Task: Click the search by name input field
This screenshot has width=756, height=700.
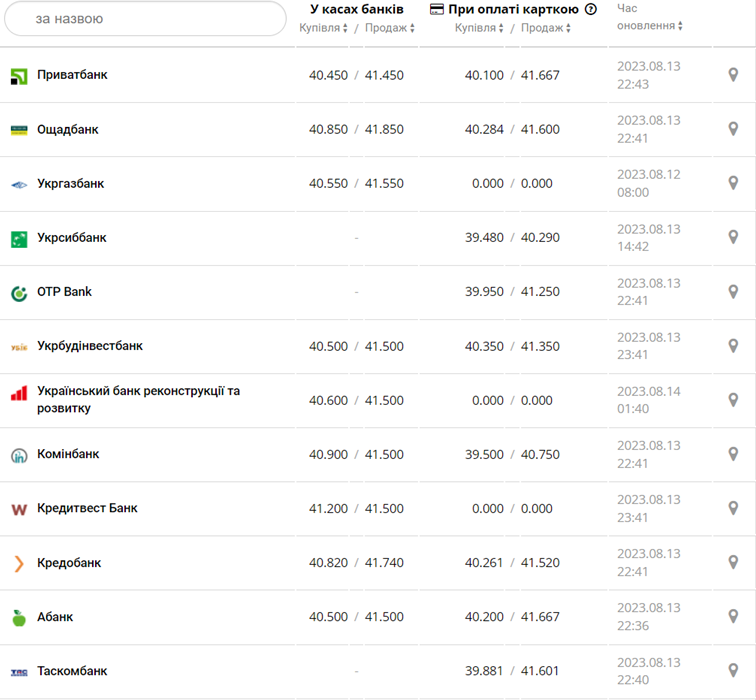Action: tap(144, 19)
